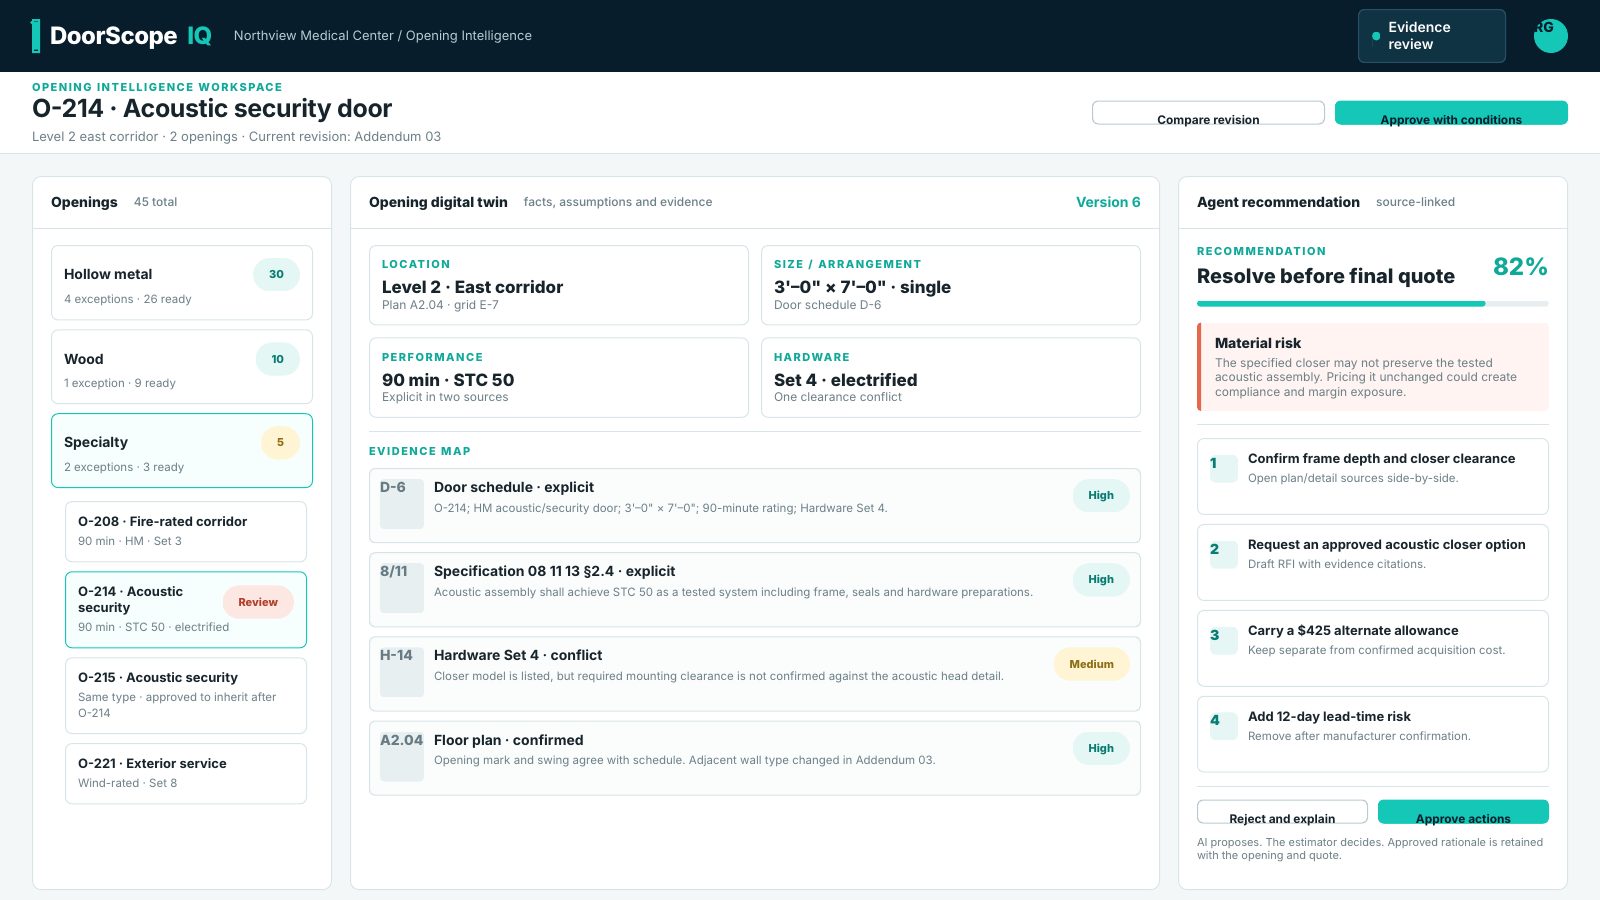Open O-214 Acoustic security opening

(186, 610)
